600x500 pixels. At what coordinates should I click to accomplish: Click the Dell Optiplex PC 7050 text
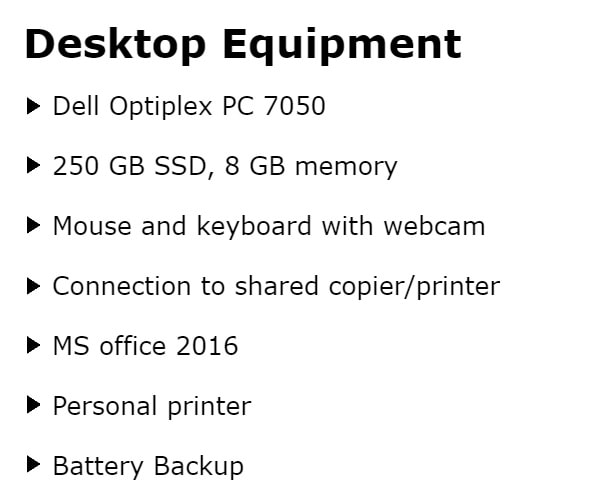188,106
